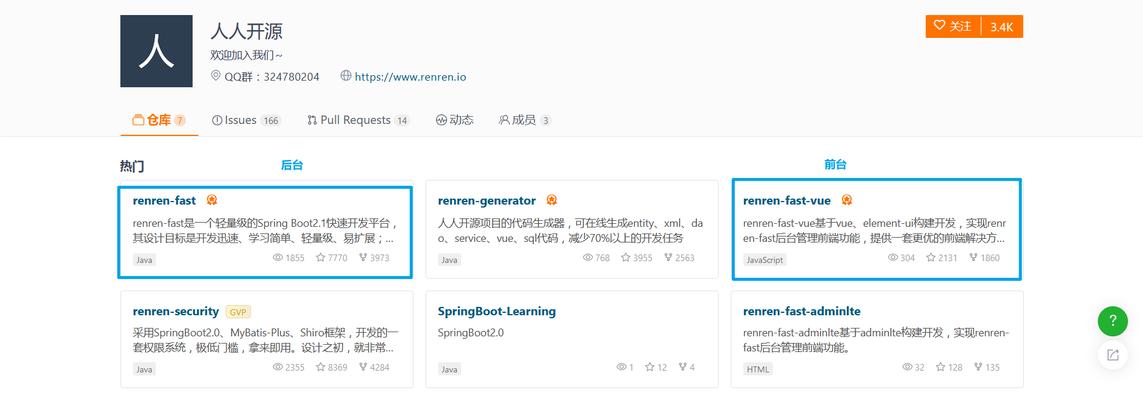The width and height of the screenshot is (1143, 400).
Task: Click the star icon on renren-fast
Action: [x=321, y=257]
